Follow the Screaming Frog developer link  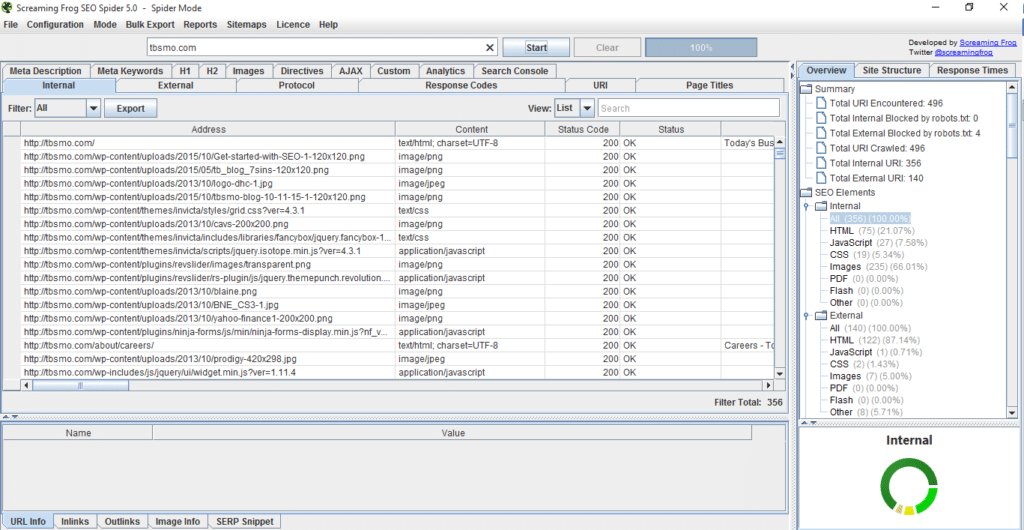click(988, 42)
